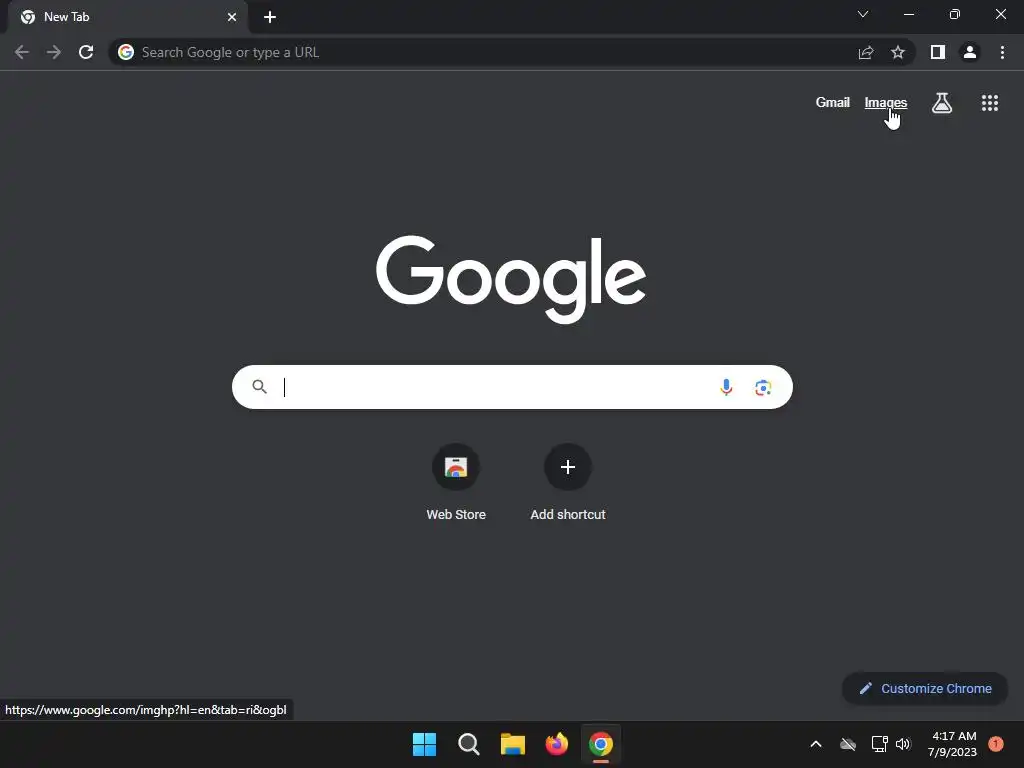This screenshot has height=768, width=1024.
Task: Open Search Labs flask icon
Action: point(942,103)
